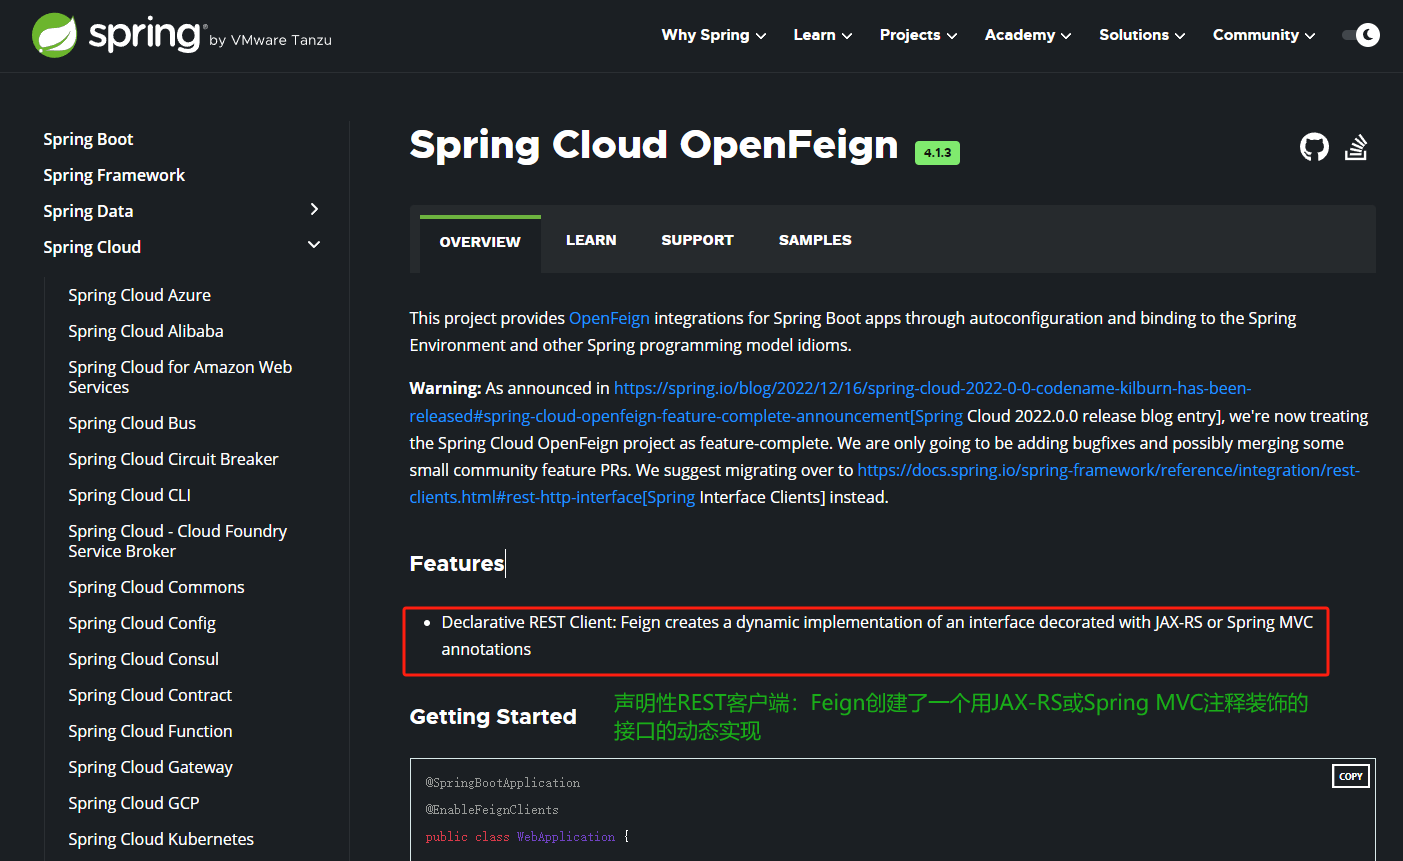The height and width of the screenshot is (861, 1403).
Task: Switch to the LEARN tab
Action: coord(591,240)
